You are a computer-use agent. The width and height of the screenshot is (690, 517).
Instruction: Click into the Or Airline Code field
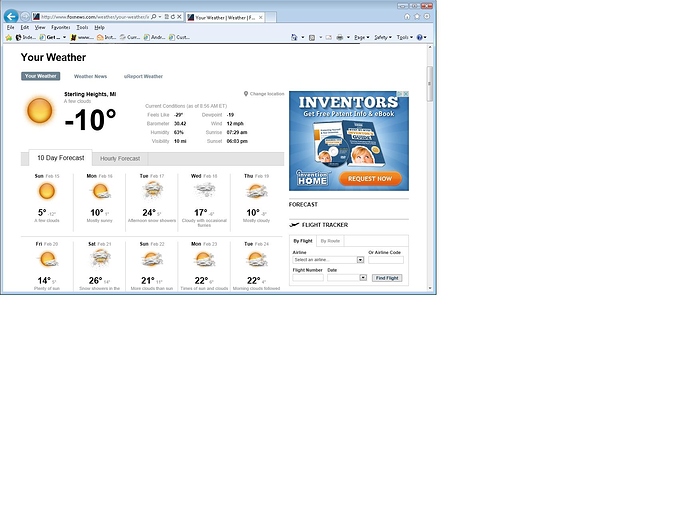pos(386,260)
